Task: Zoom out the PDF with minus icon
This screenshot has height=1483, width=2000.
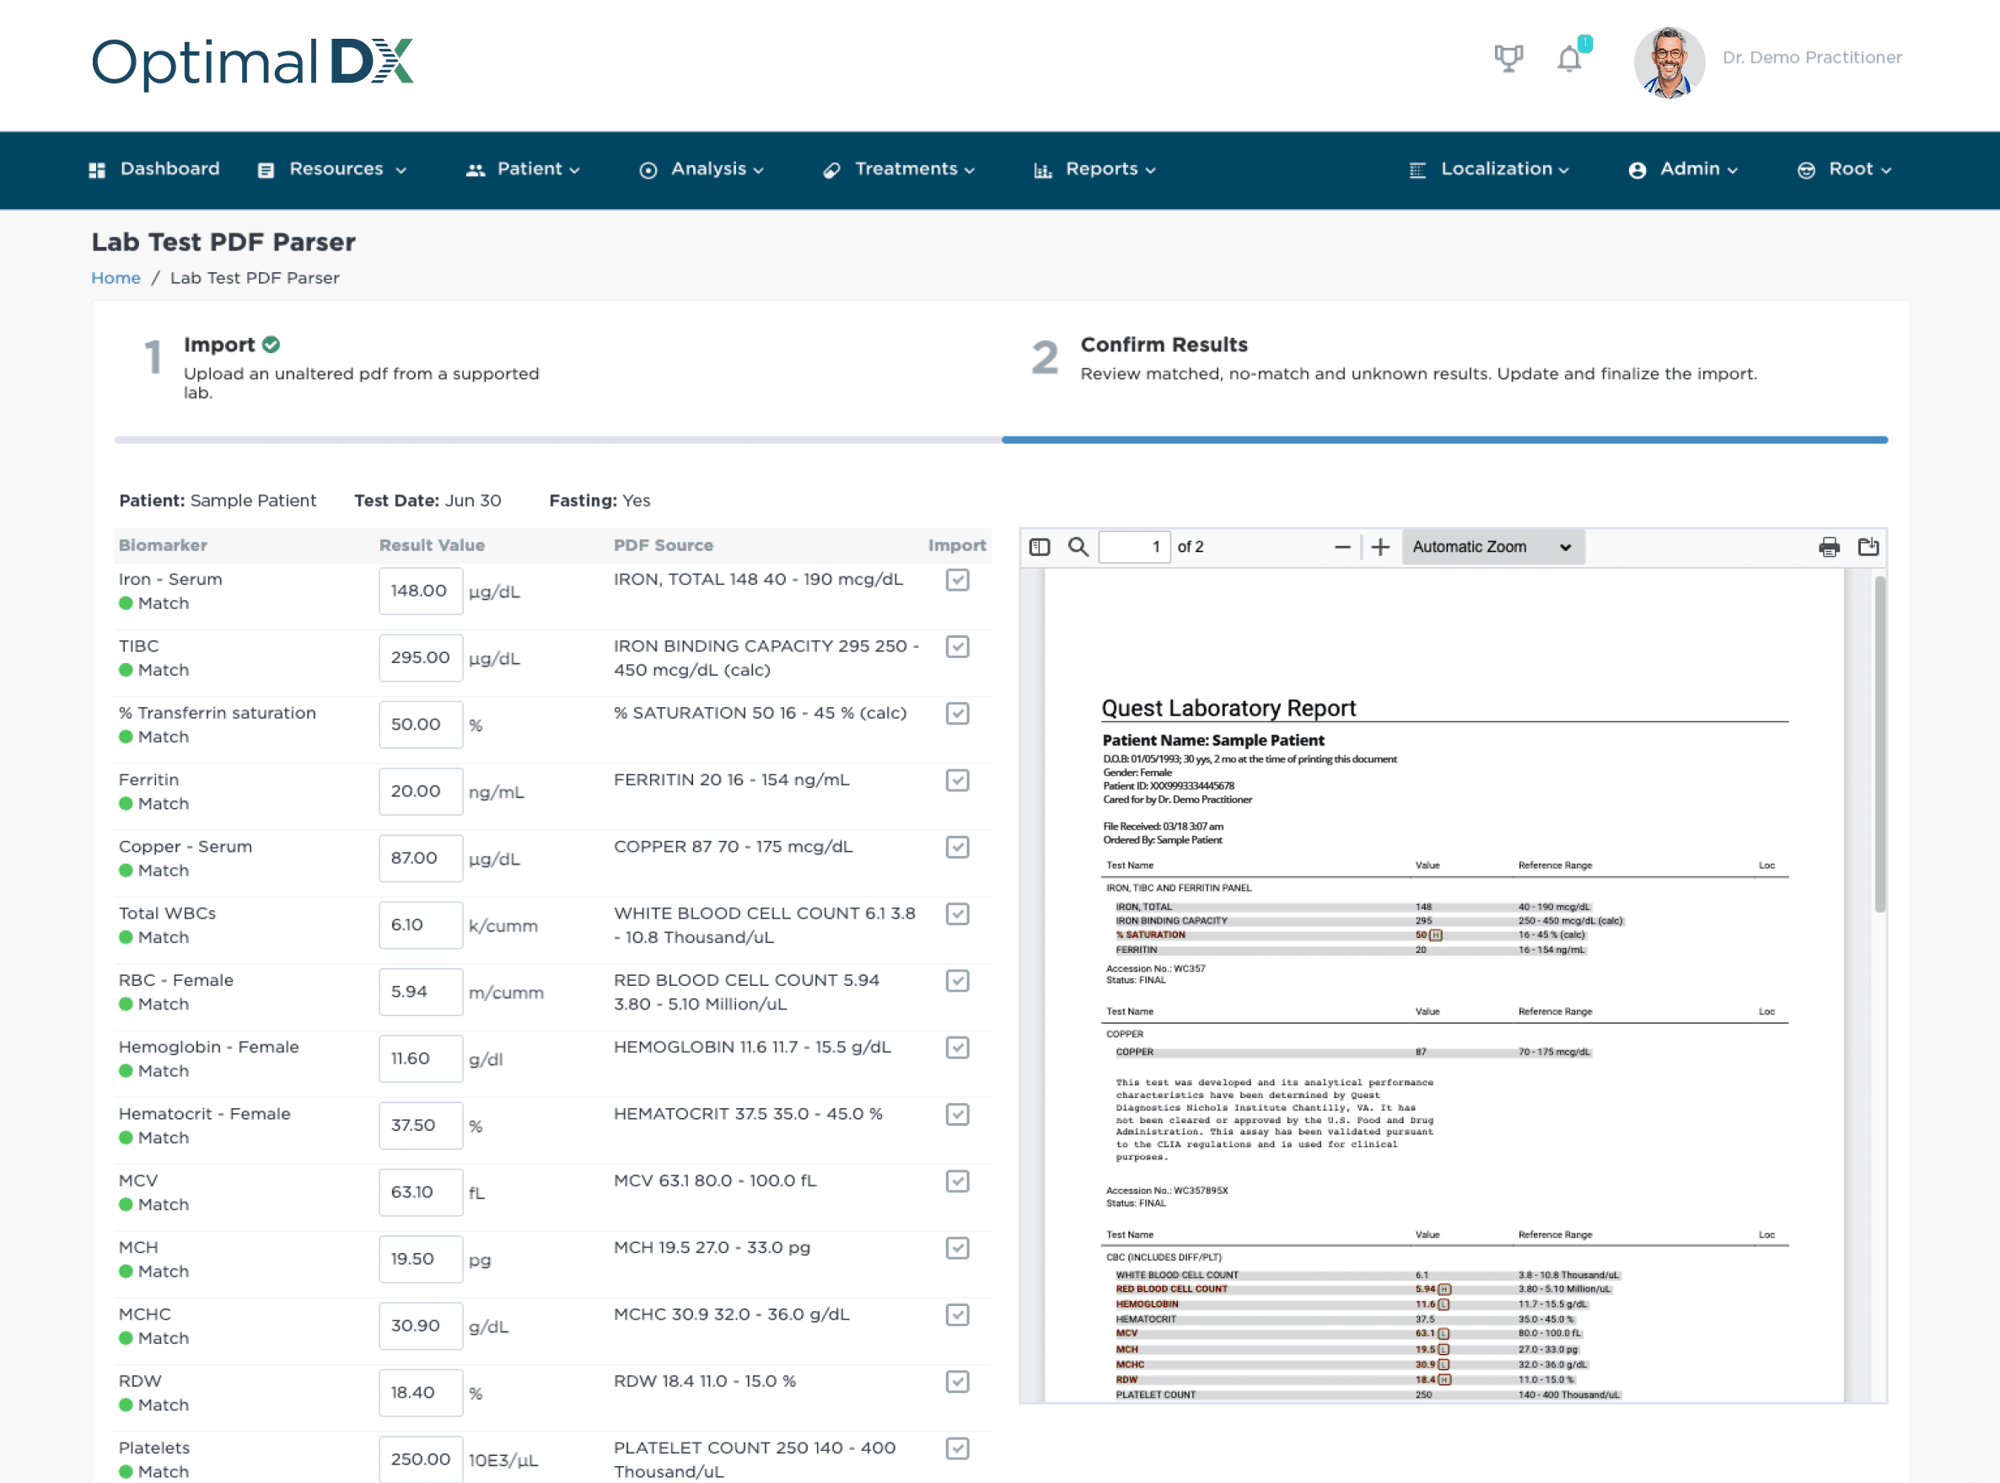Action: [1342, 547]
